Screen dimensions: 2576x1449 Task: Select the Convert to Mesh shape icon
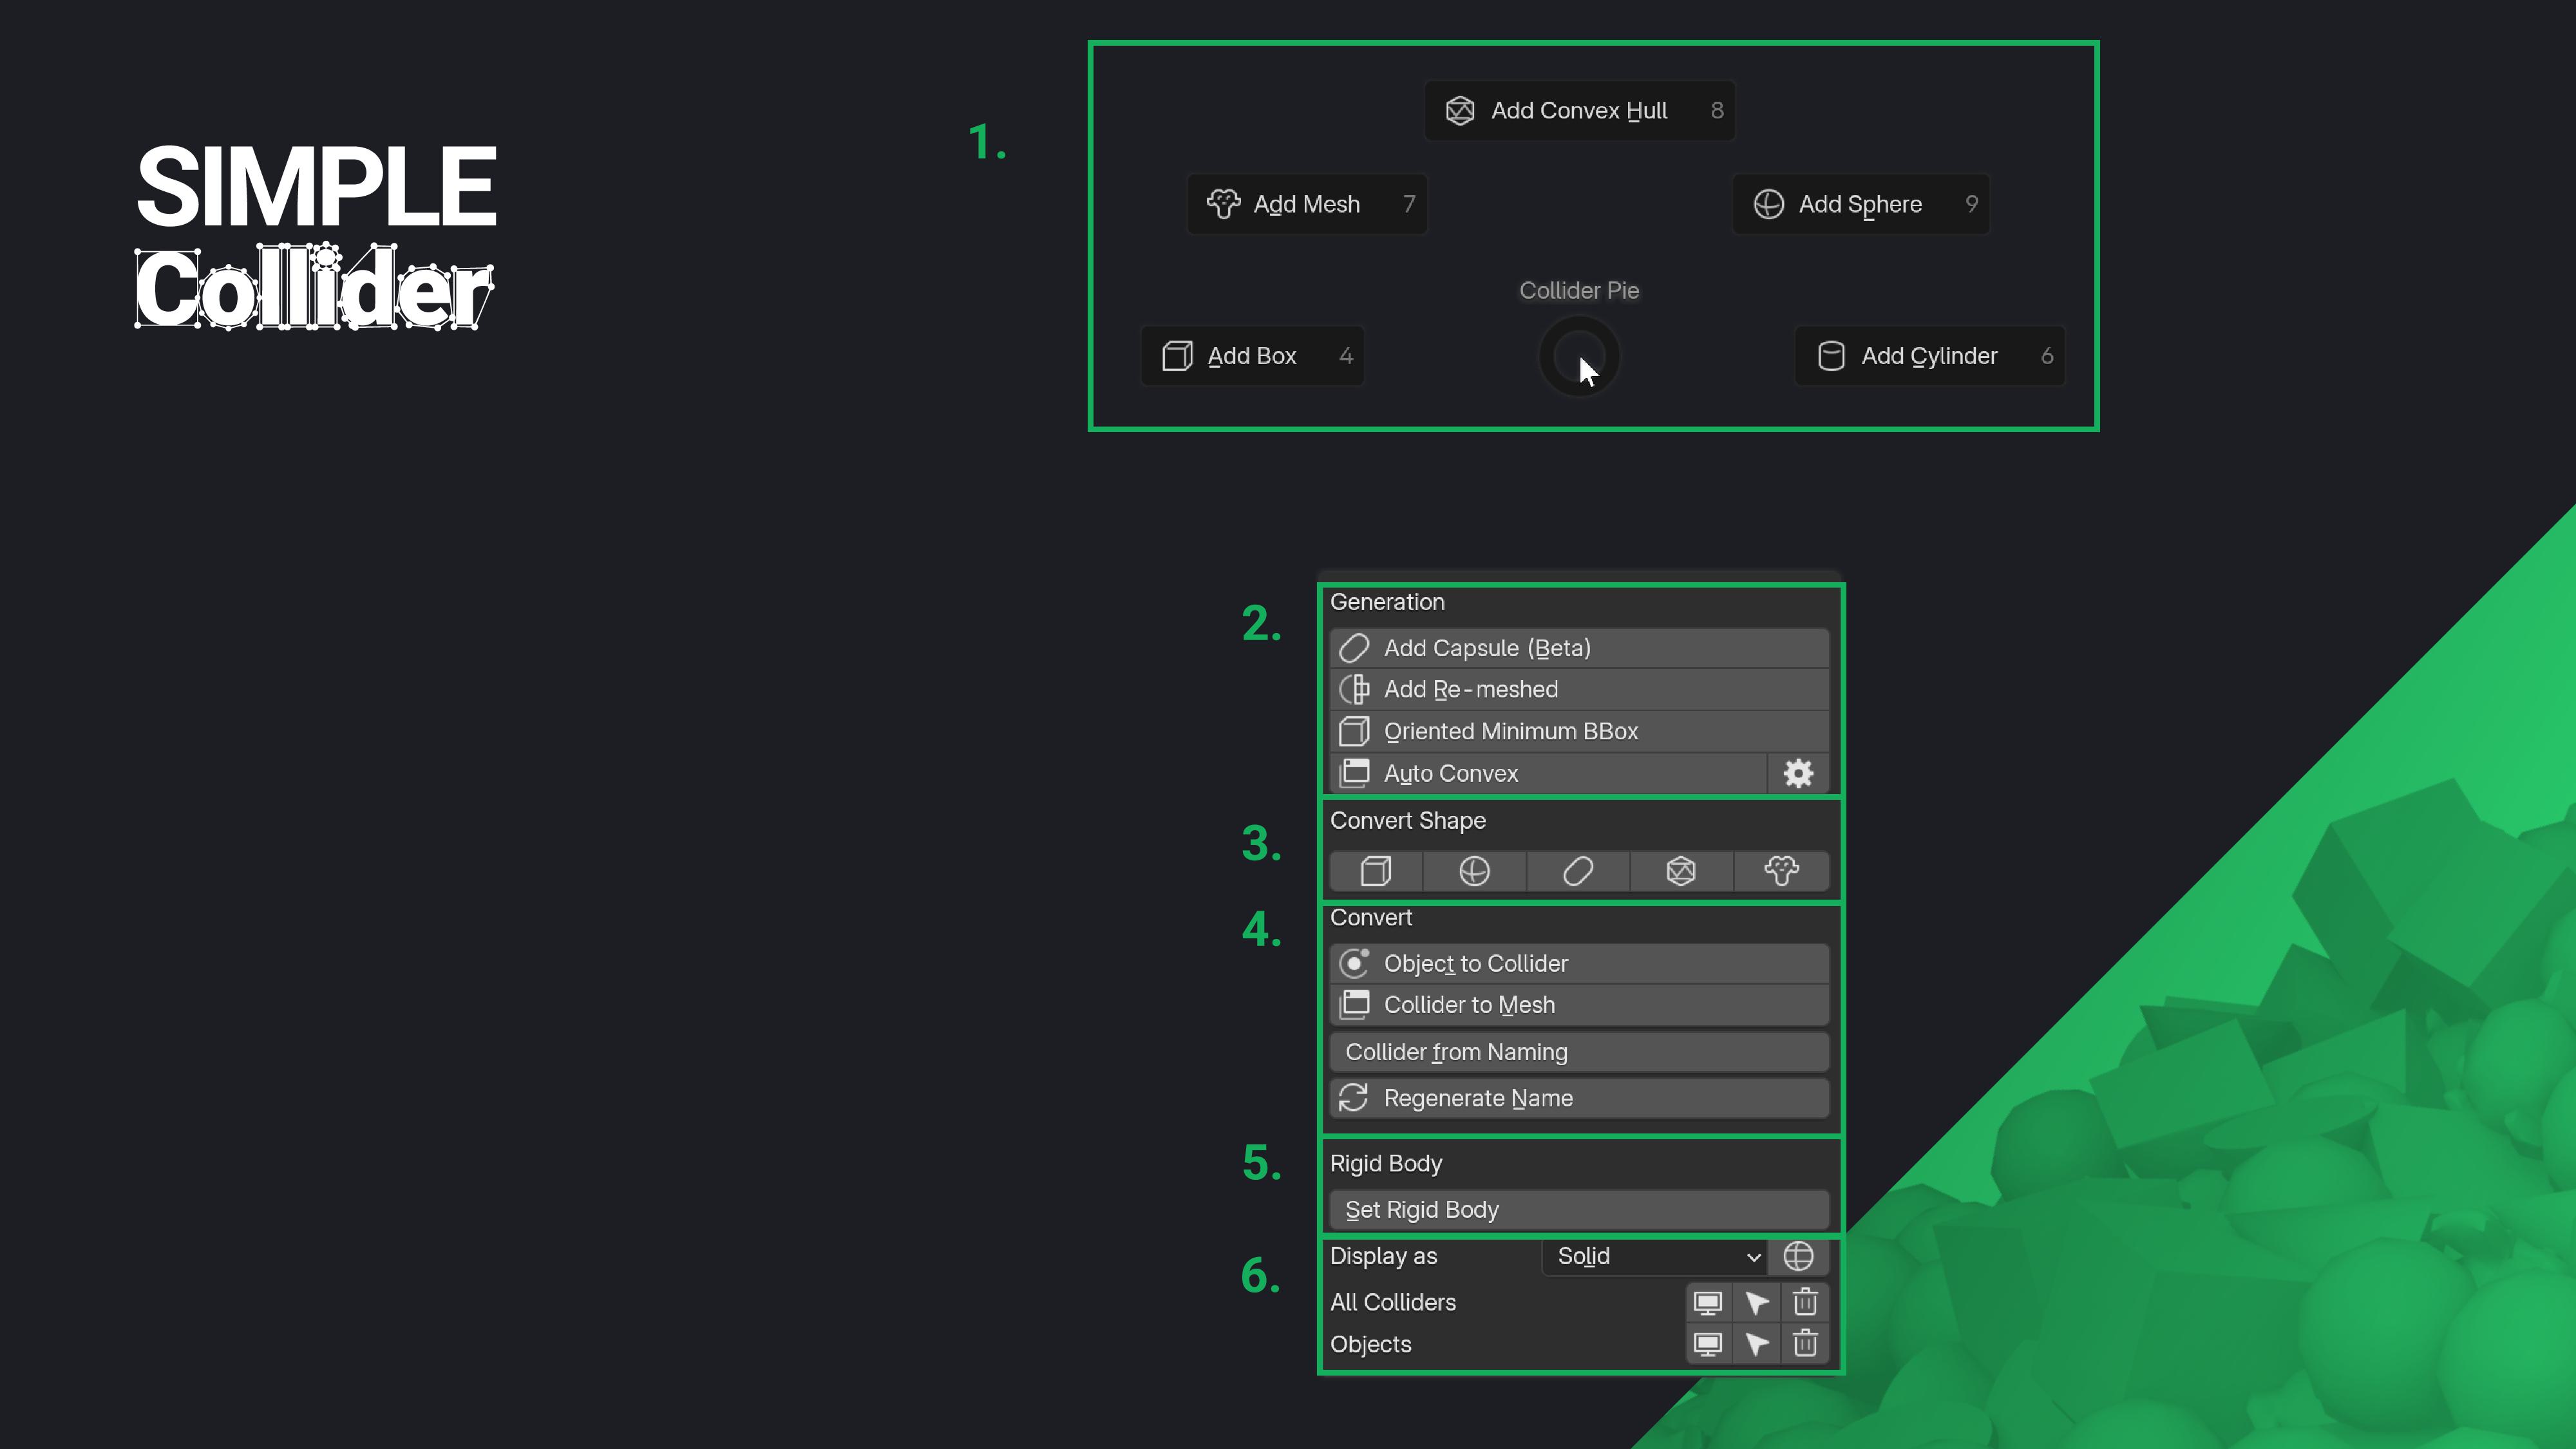1782,871
